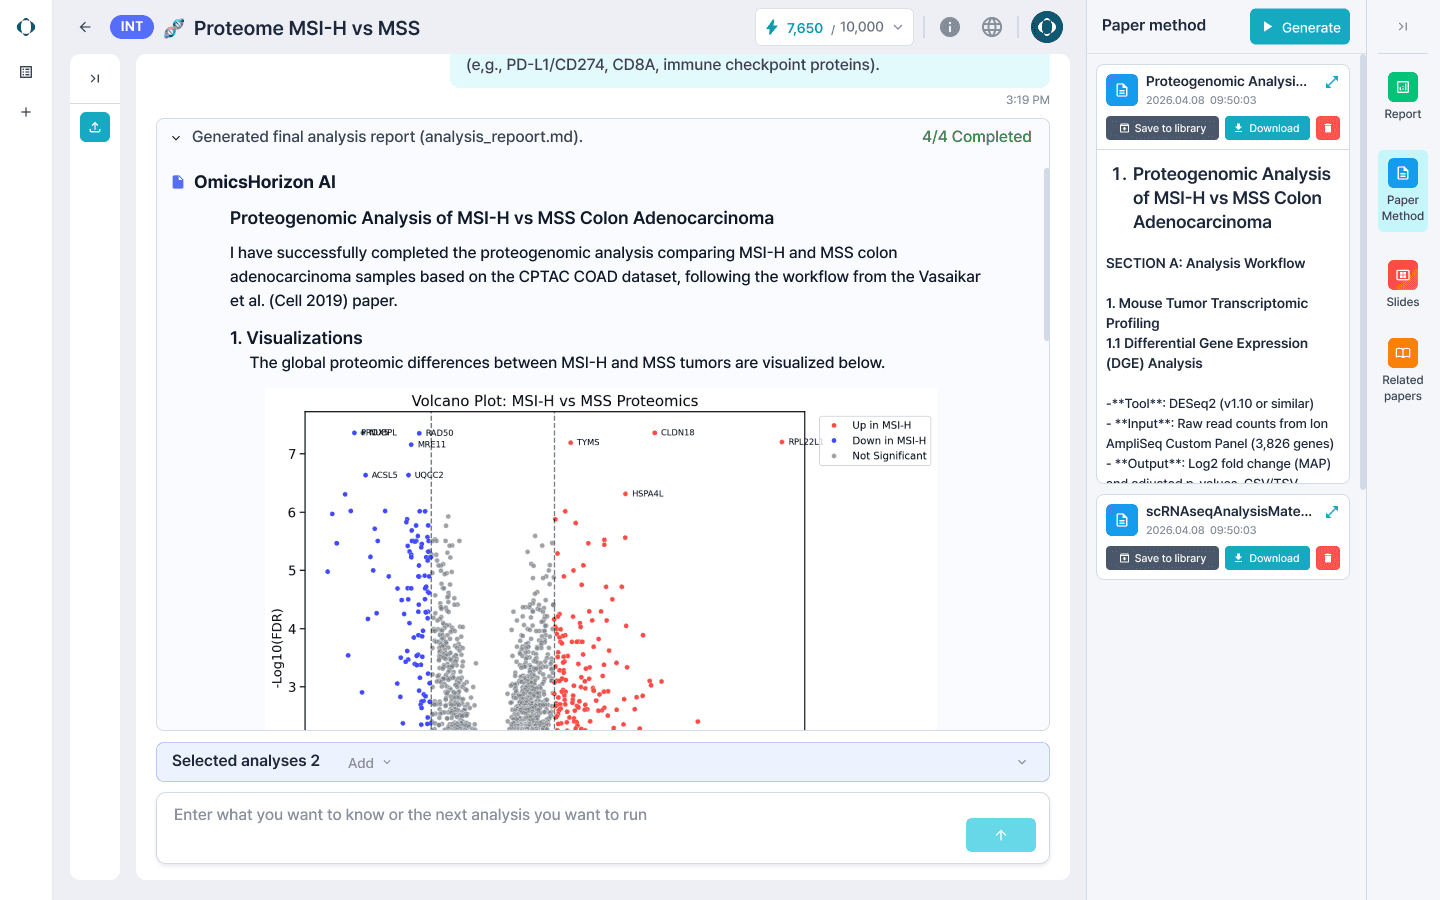
Task: Open the credits 7,650 / 10,000 dropdown
Action: coord(834,27)
